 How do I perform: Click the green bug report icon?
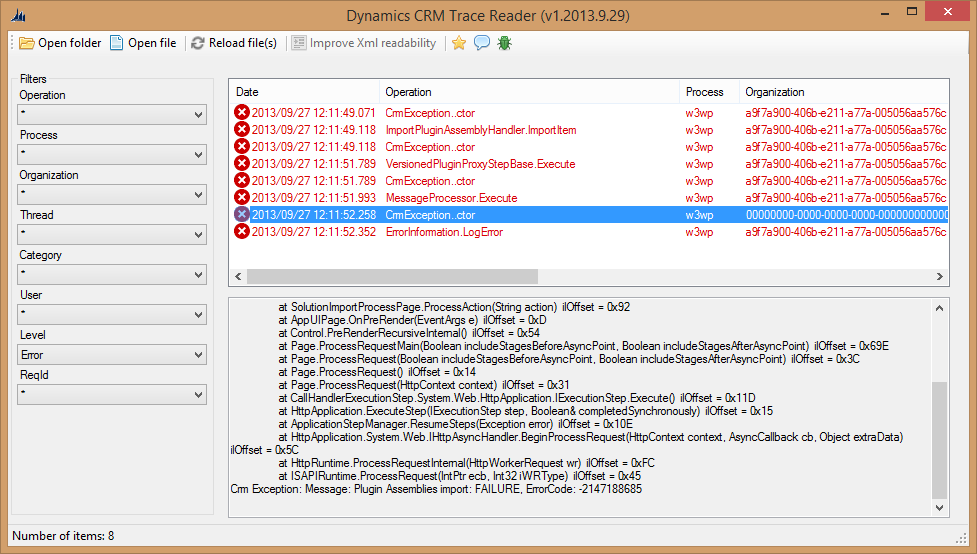[x=505, y=43]
